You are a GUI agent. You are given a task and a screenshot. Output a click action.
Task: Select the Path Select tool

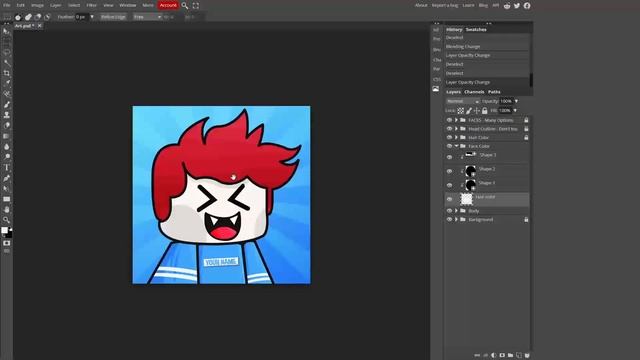tap(6, 189)
